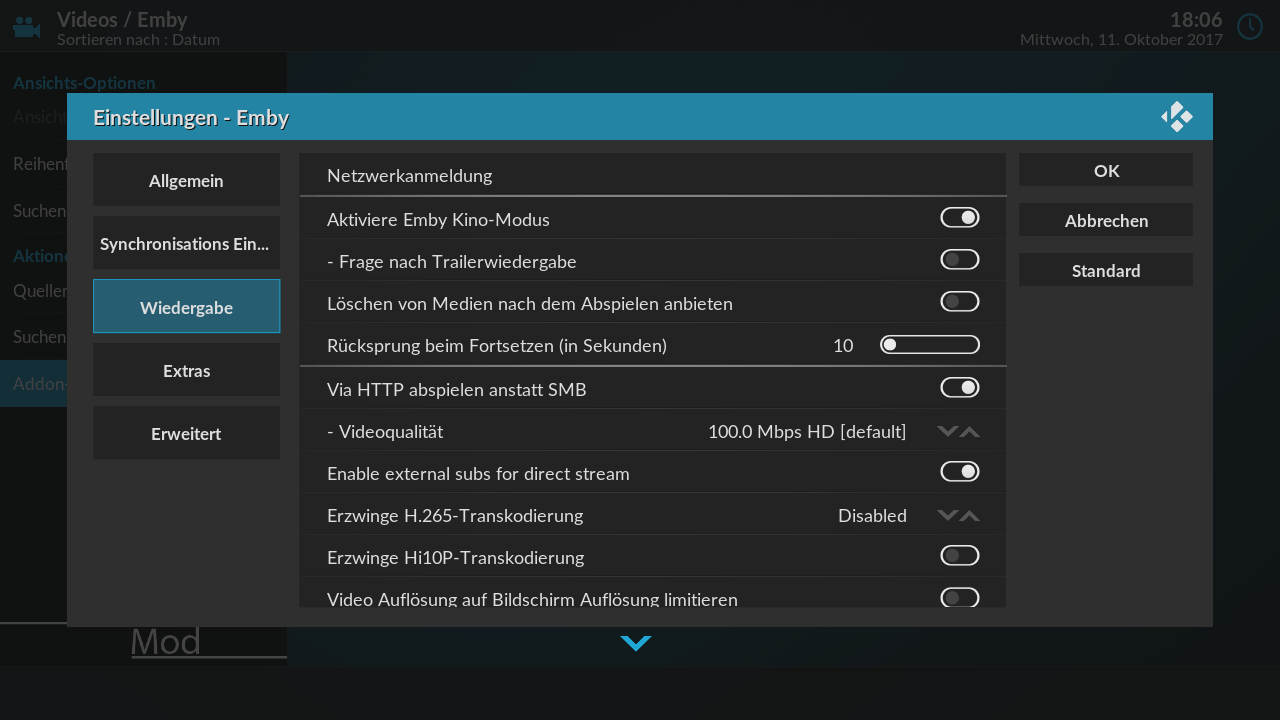1280x720 pixels.
Task: Click the video camera icon beside Videos / Emby
Action: (27, 27)
